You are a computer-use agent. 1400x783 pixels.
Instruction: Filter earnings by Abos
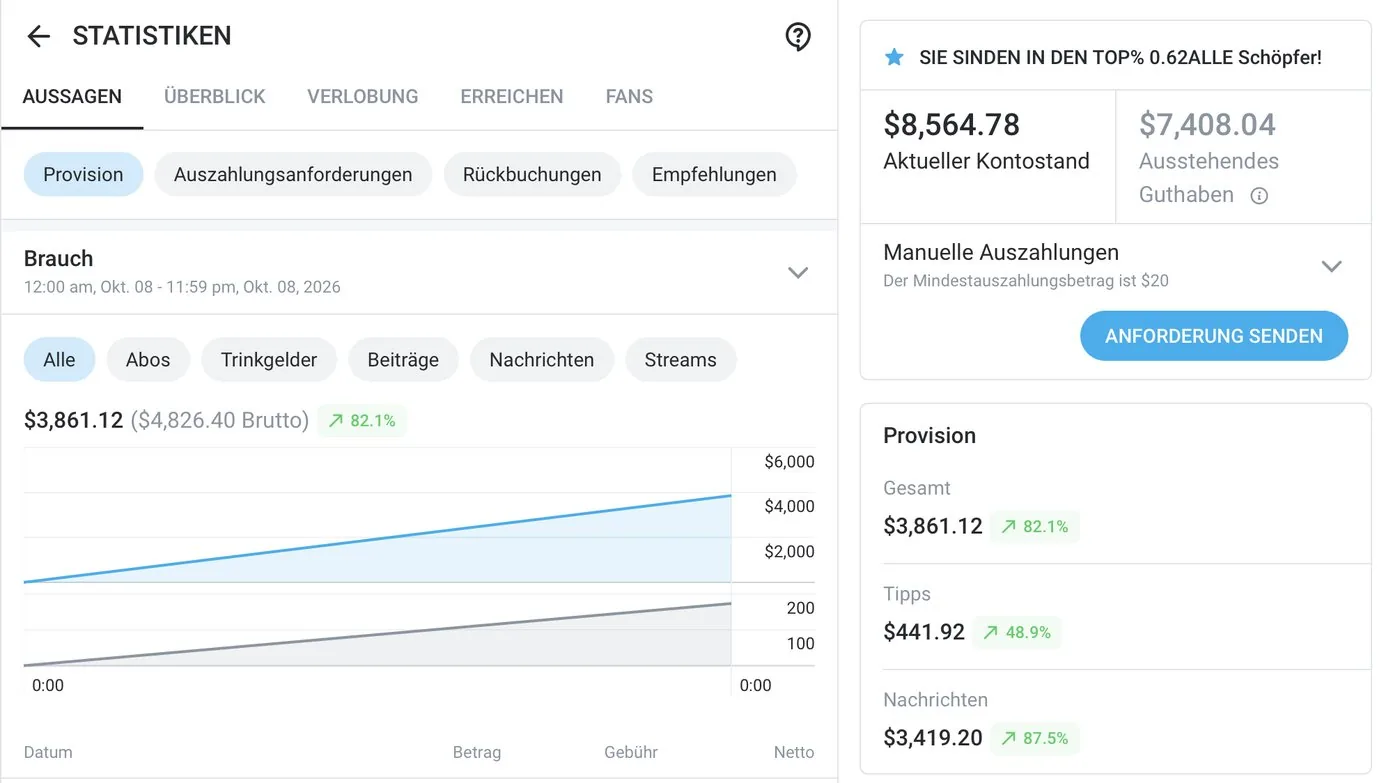(x=148, y=360)
